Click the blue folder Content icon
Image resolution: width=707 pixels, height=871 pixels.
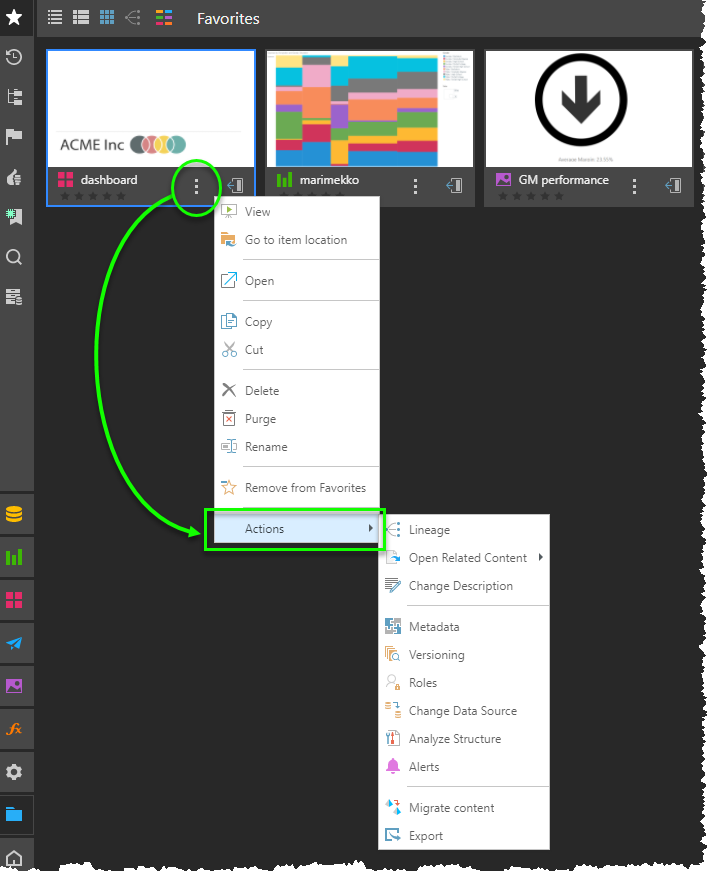(14, 814)
